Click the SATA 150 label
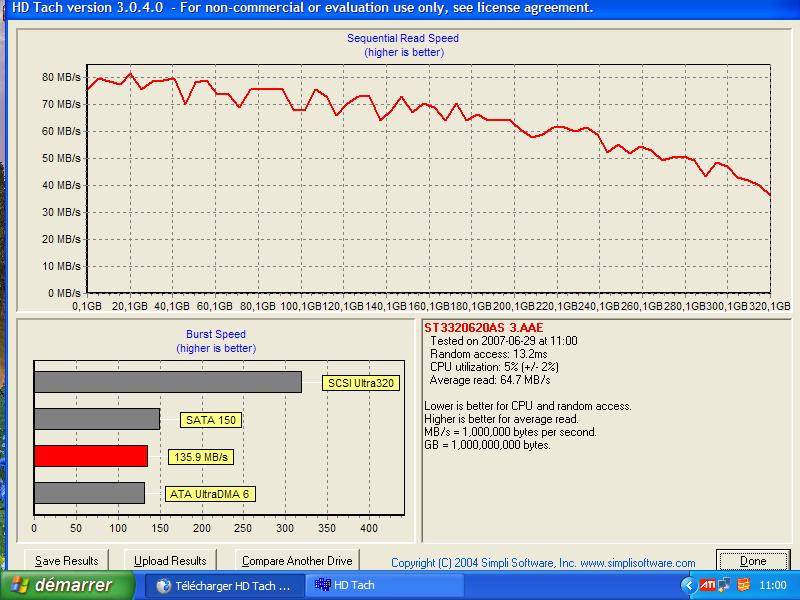 coord(211,420)
